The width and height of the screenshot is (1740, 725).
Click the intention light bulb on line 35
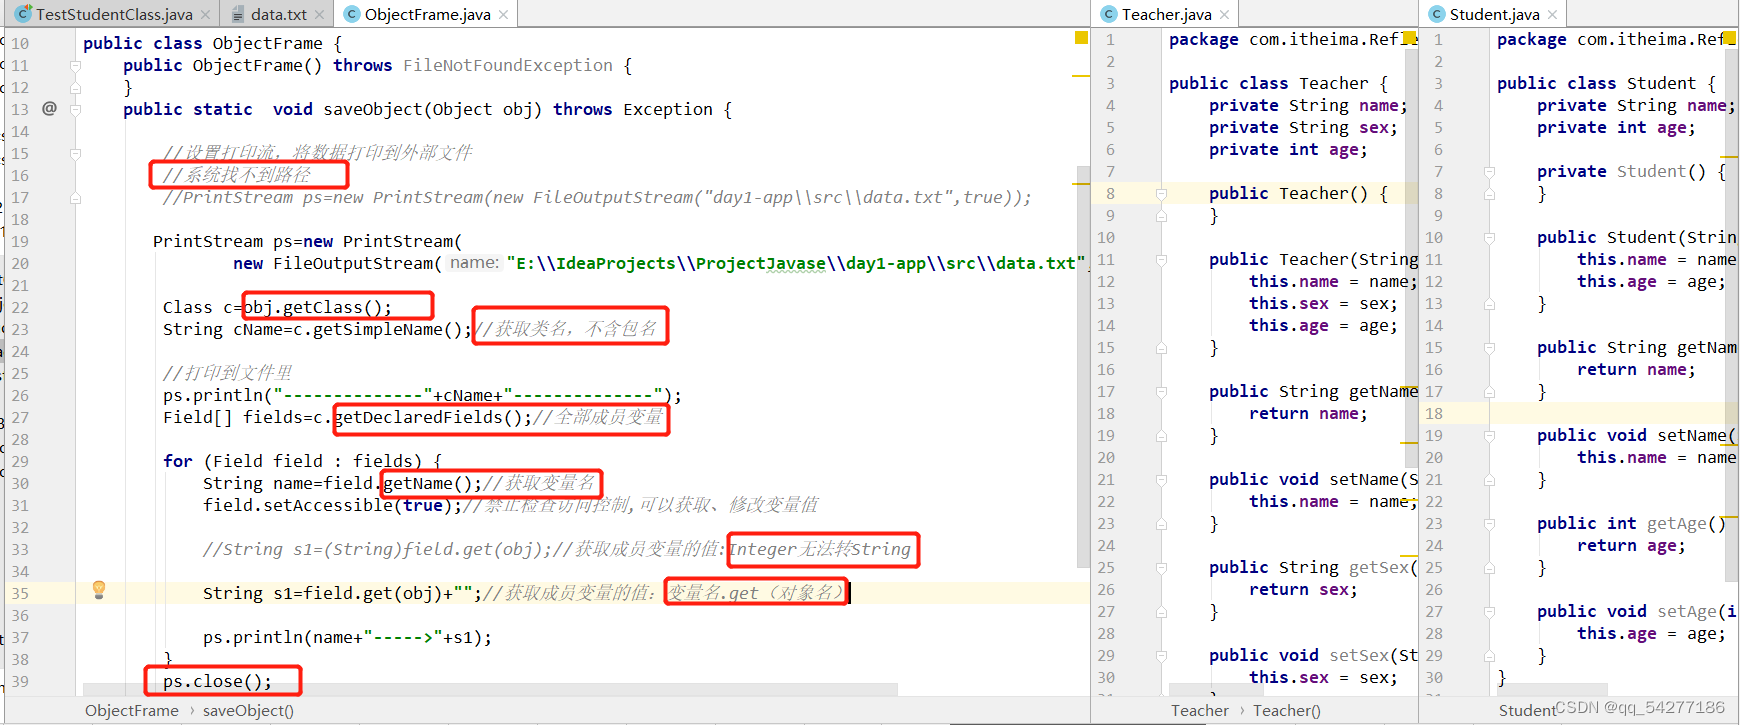99,590
